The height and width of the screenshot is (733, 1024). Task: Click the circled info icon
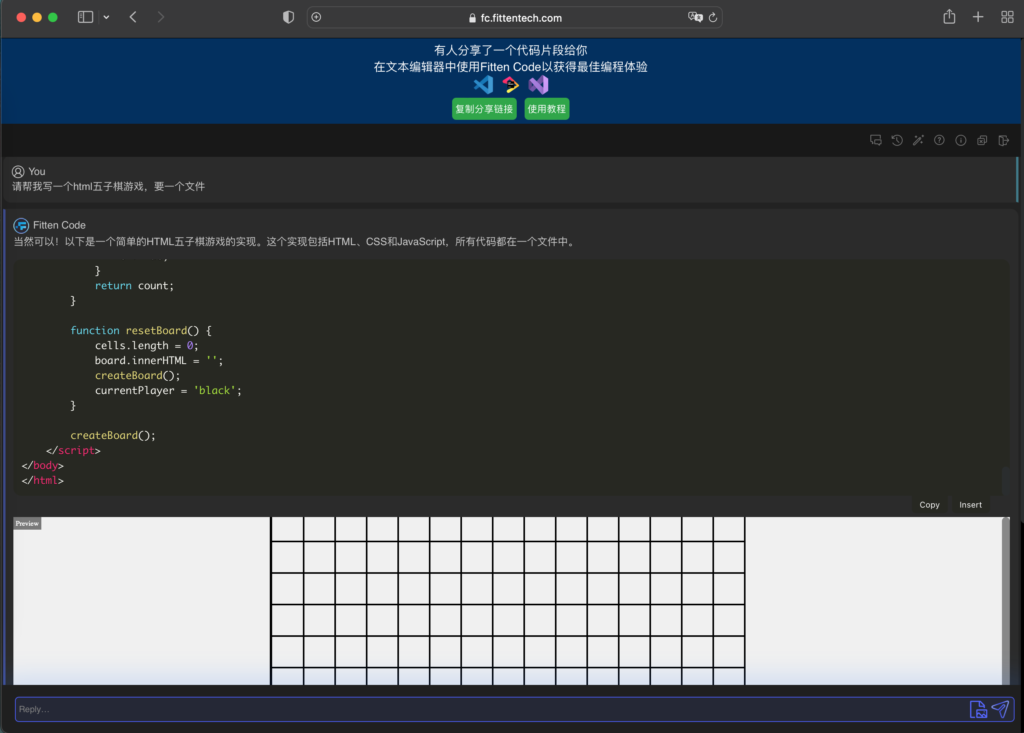pyautogui.click(x=960, y=141)
